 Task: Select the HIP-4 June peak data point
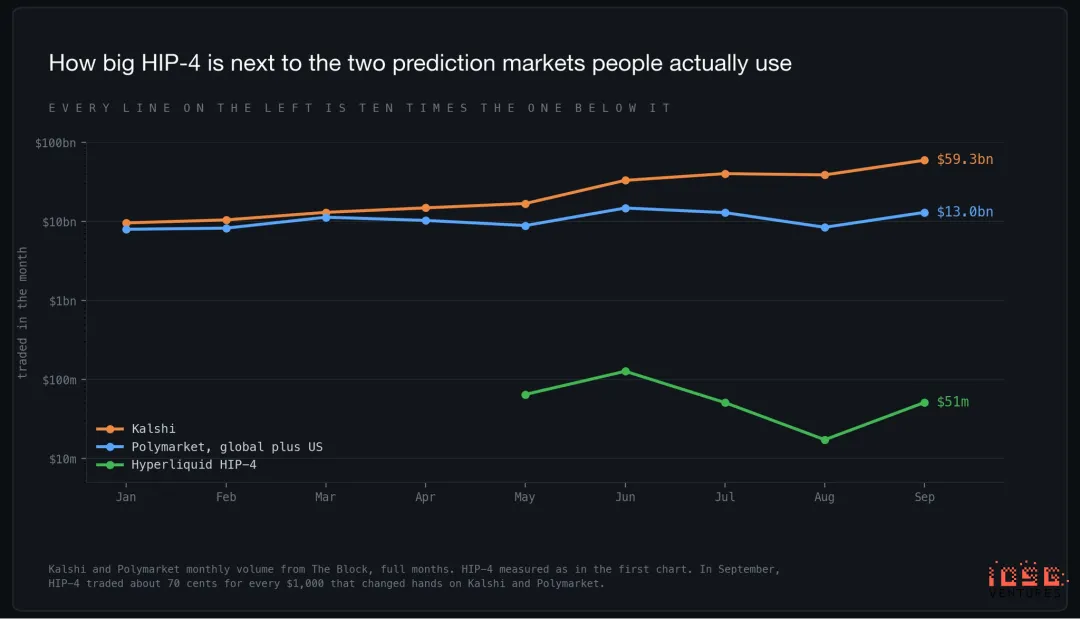625,371
